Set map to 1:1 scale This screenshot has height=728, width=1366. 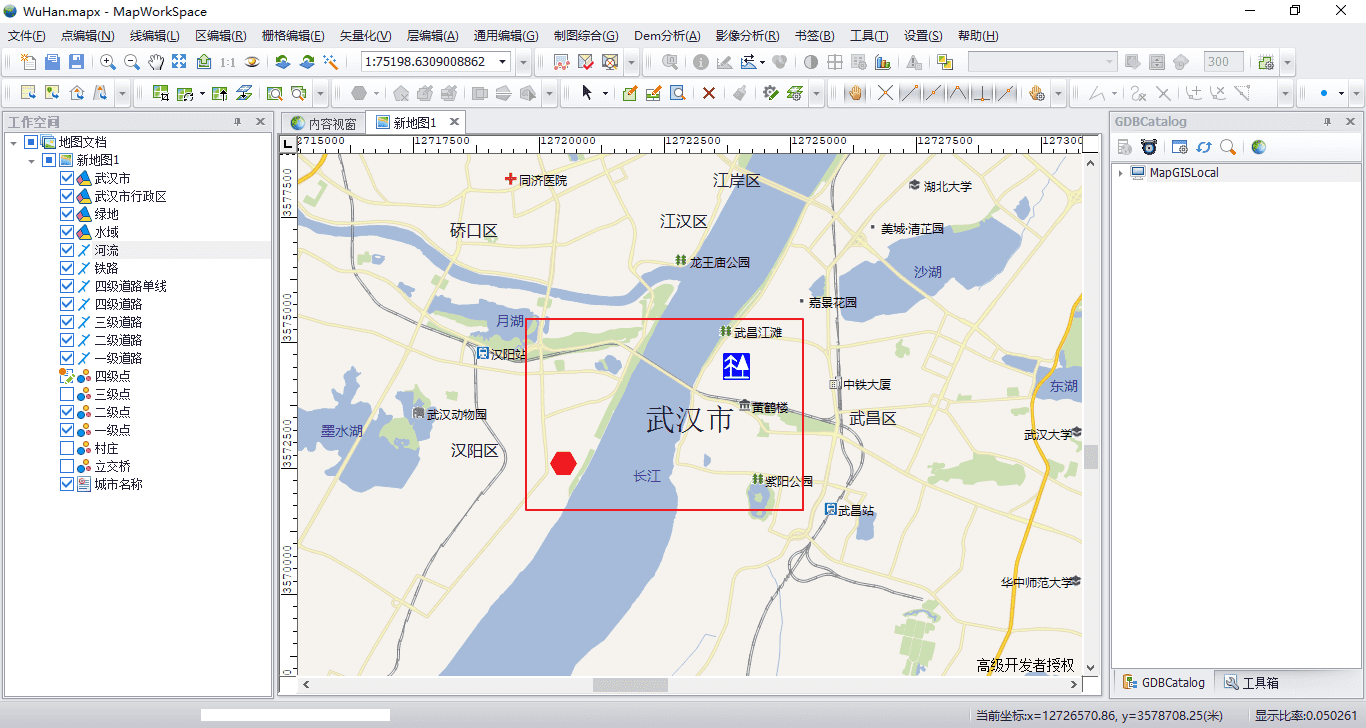[228, 62]
